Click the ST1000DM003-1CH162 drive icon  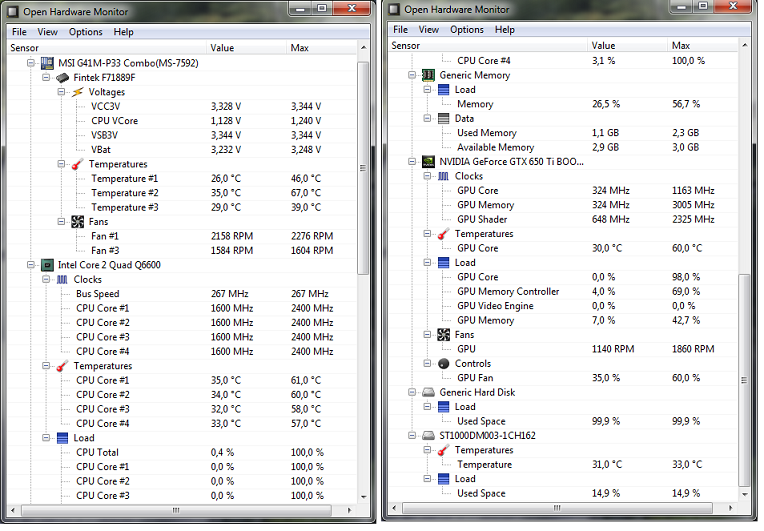[x=428, y=436]
